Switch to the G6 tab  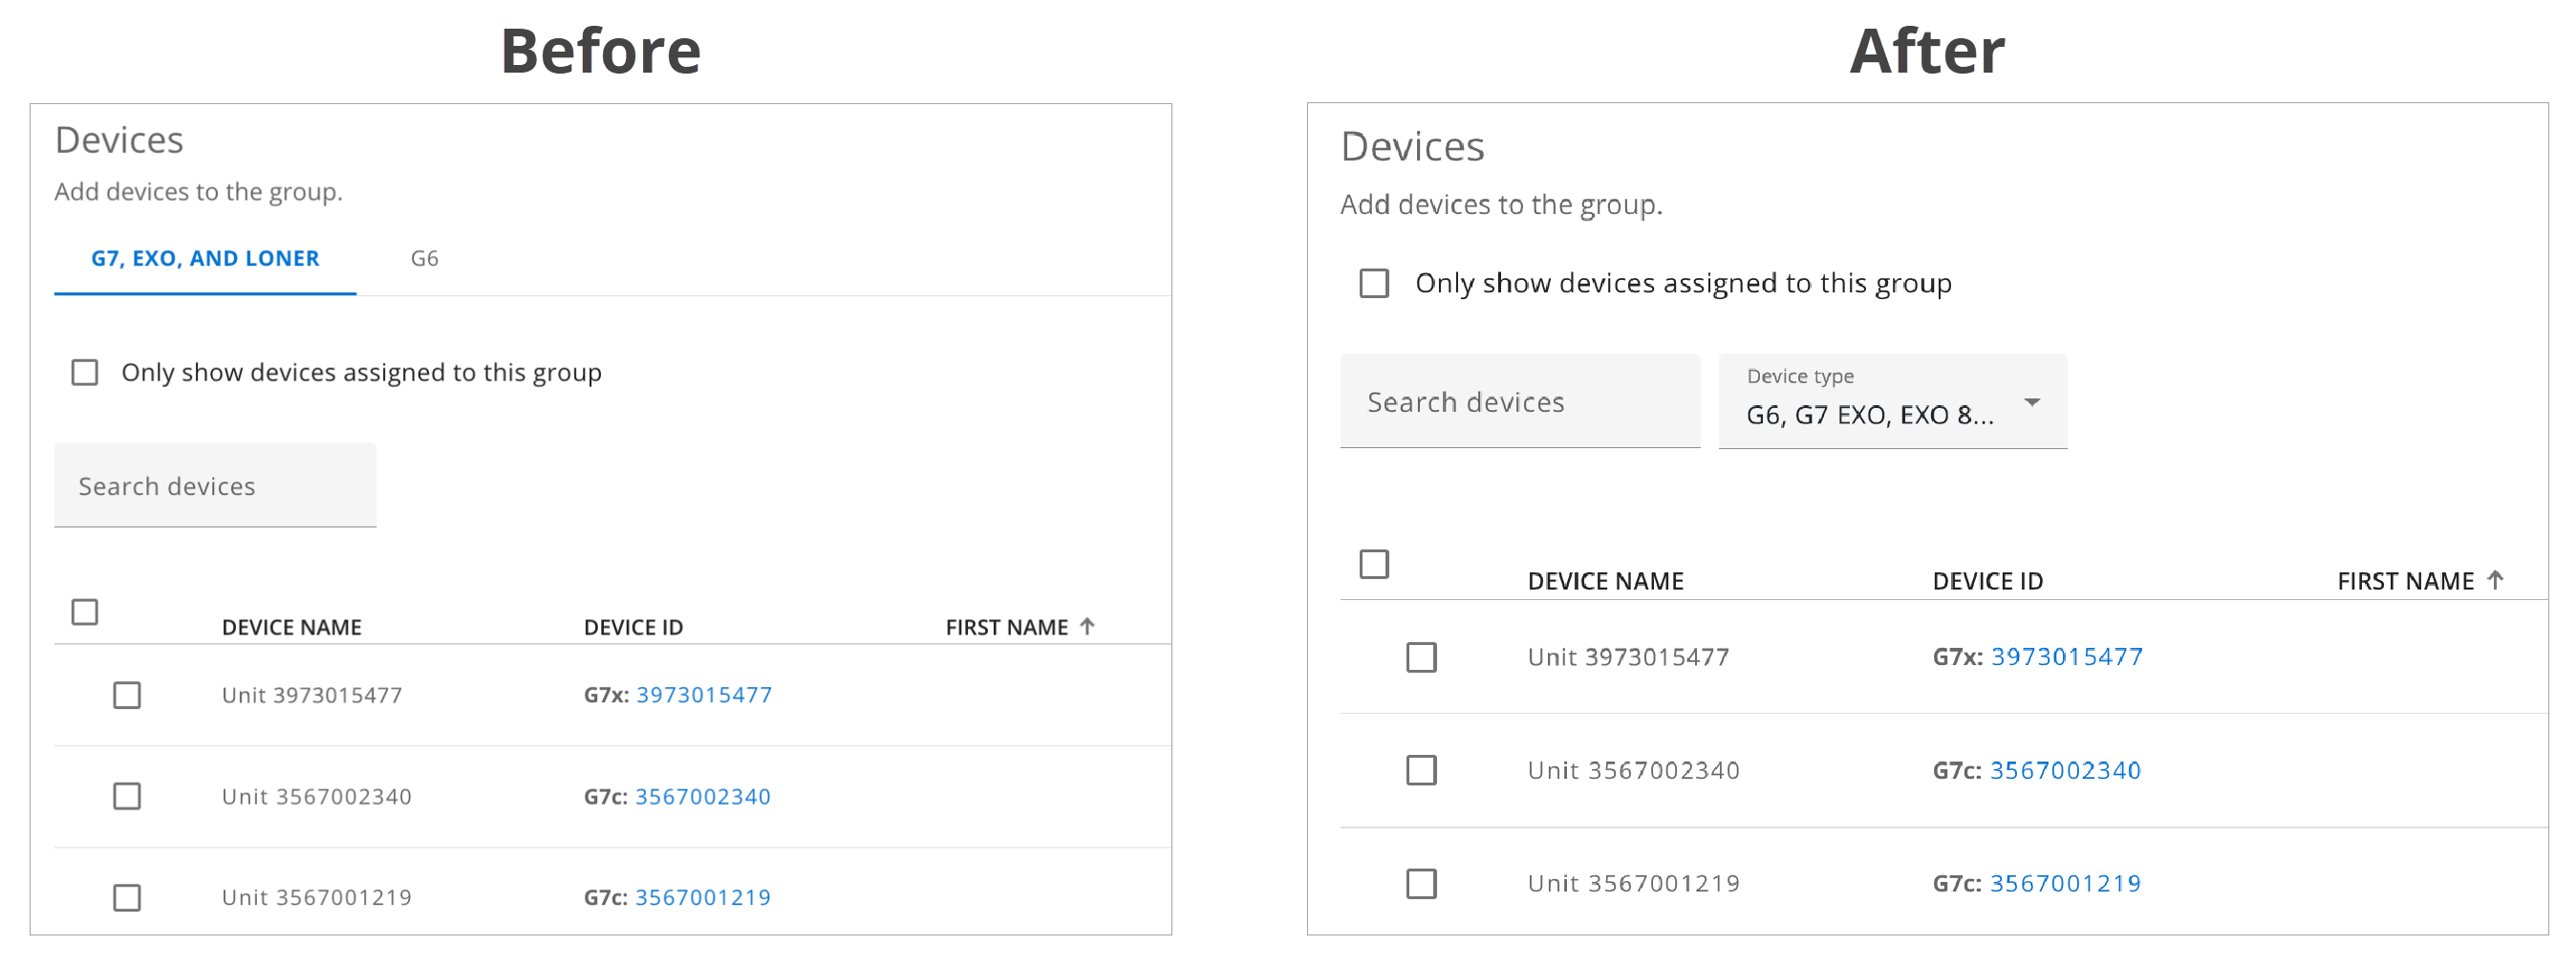(x=424, y=258)
